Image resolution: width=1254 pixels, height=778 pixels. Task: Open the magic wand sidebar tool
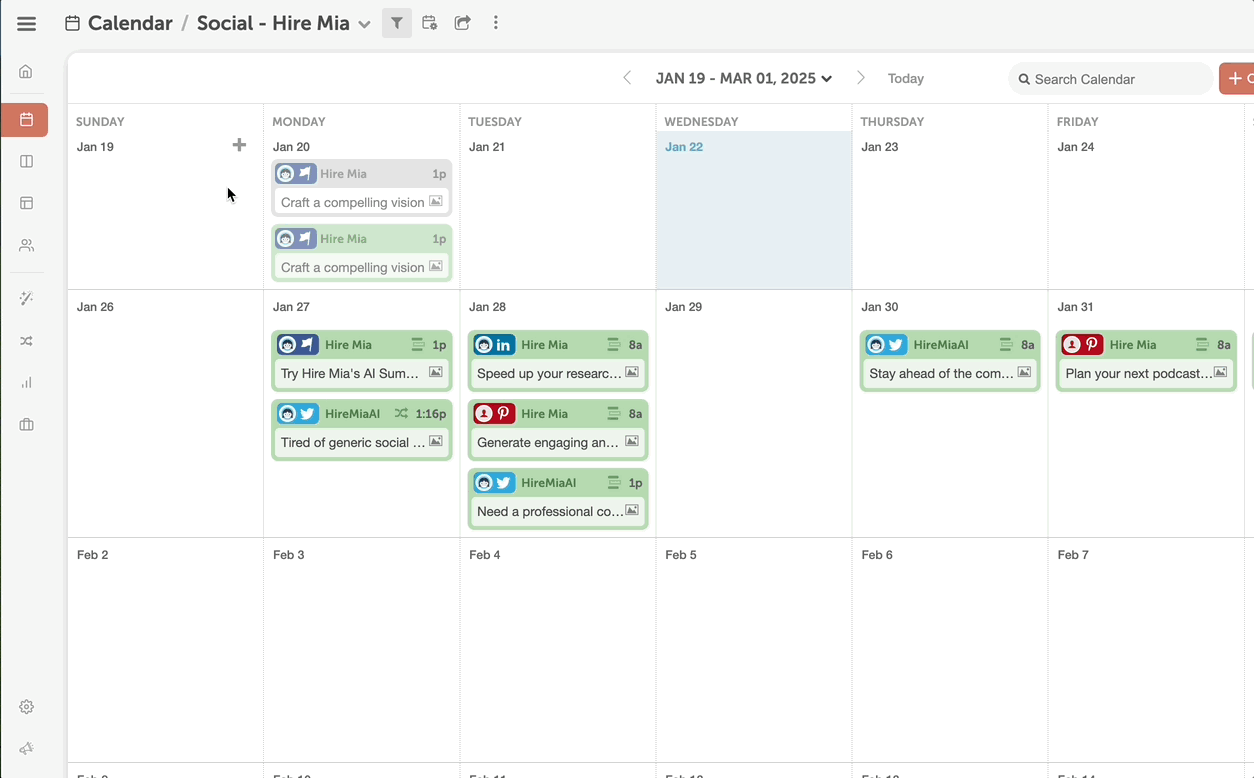(26, 298)
